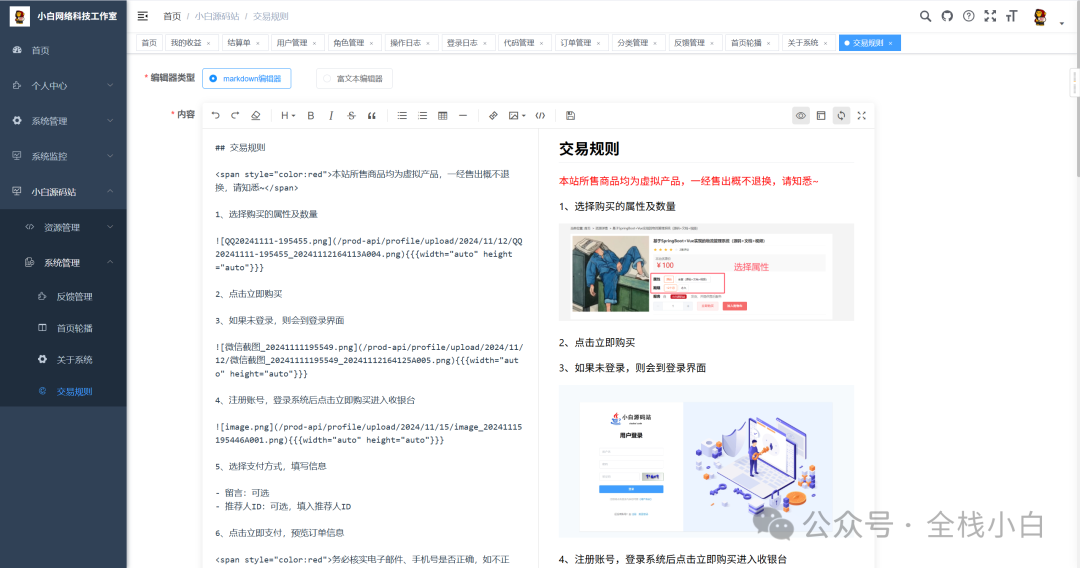This screenshot has height=568, width=1080.
Task: Save the editor content with disk icon
Action: (570, 116)
